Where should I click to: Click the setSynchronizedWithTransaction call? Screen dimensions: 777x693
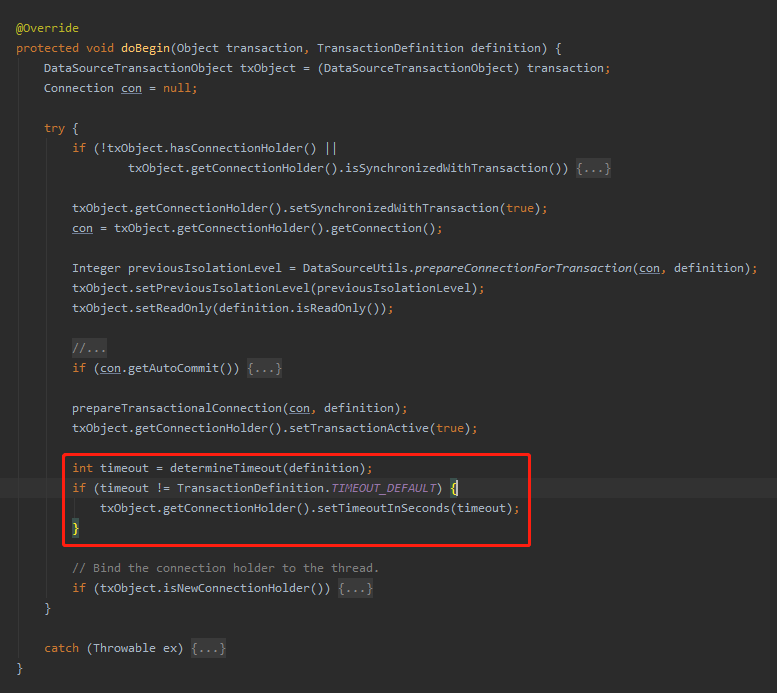tap(394, 208)
